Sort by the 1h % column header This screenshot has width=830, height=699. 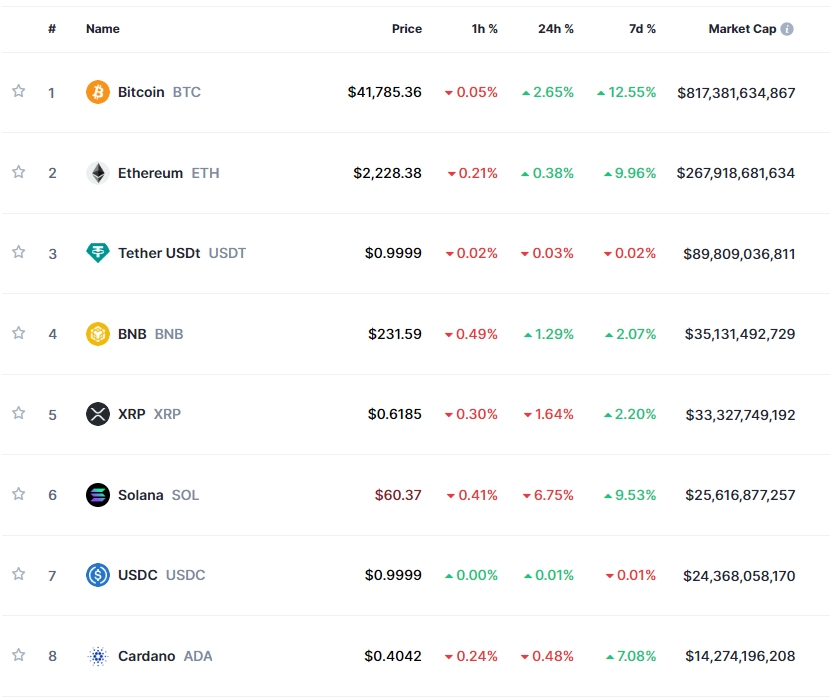(485, 29)
